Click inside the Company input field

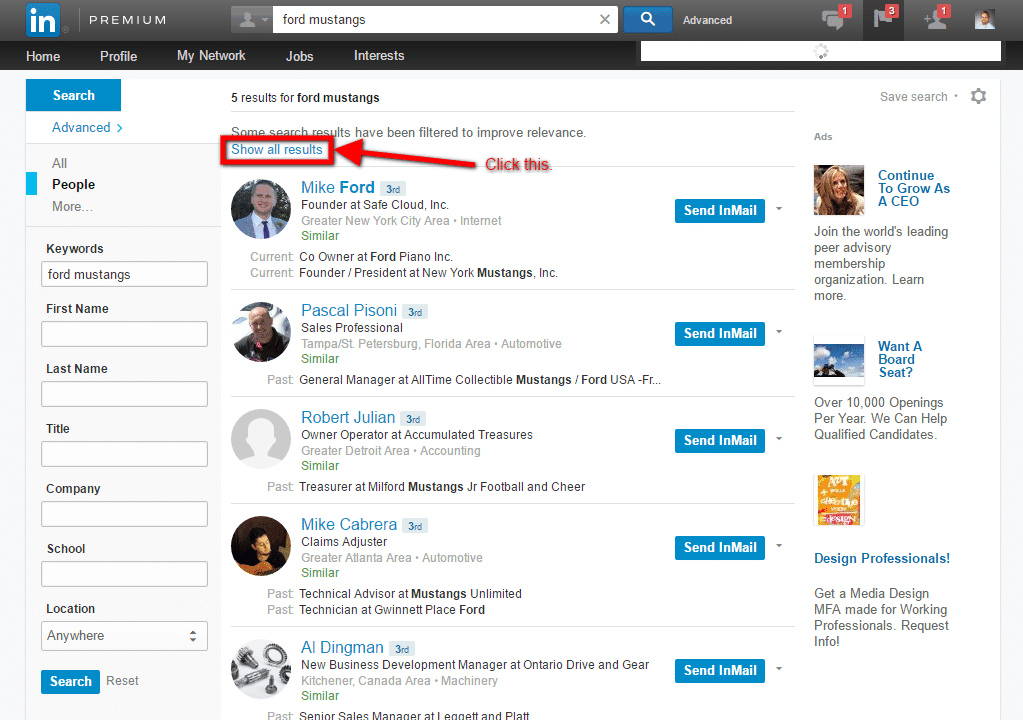click(x=124, y=514)
